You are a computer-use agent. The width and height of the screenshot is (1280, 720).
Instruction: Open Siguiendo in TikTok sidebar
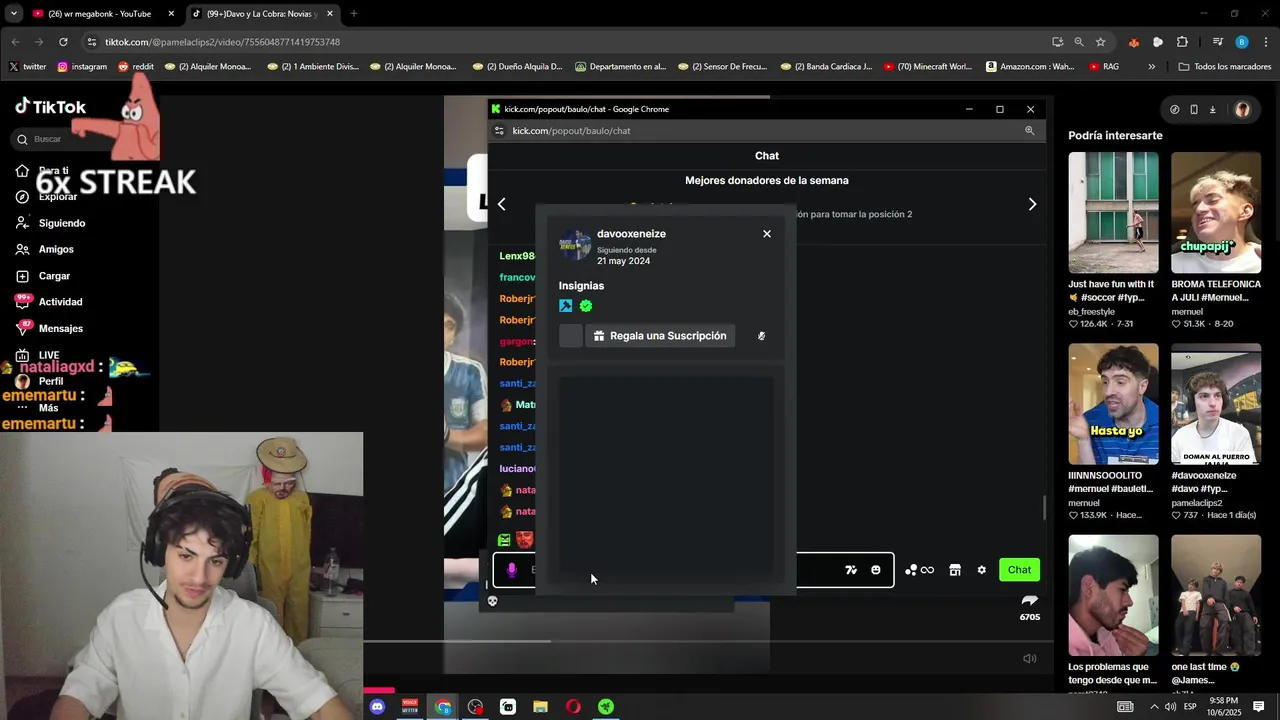[x=50, y=223]
